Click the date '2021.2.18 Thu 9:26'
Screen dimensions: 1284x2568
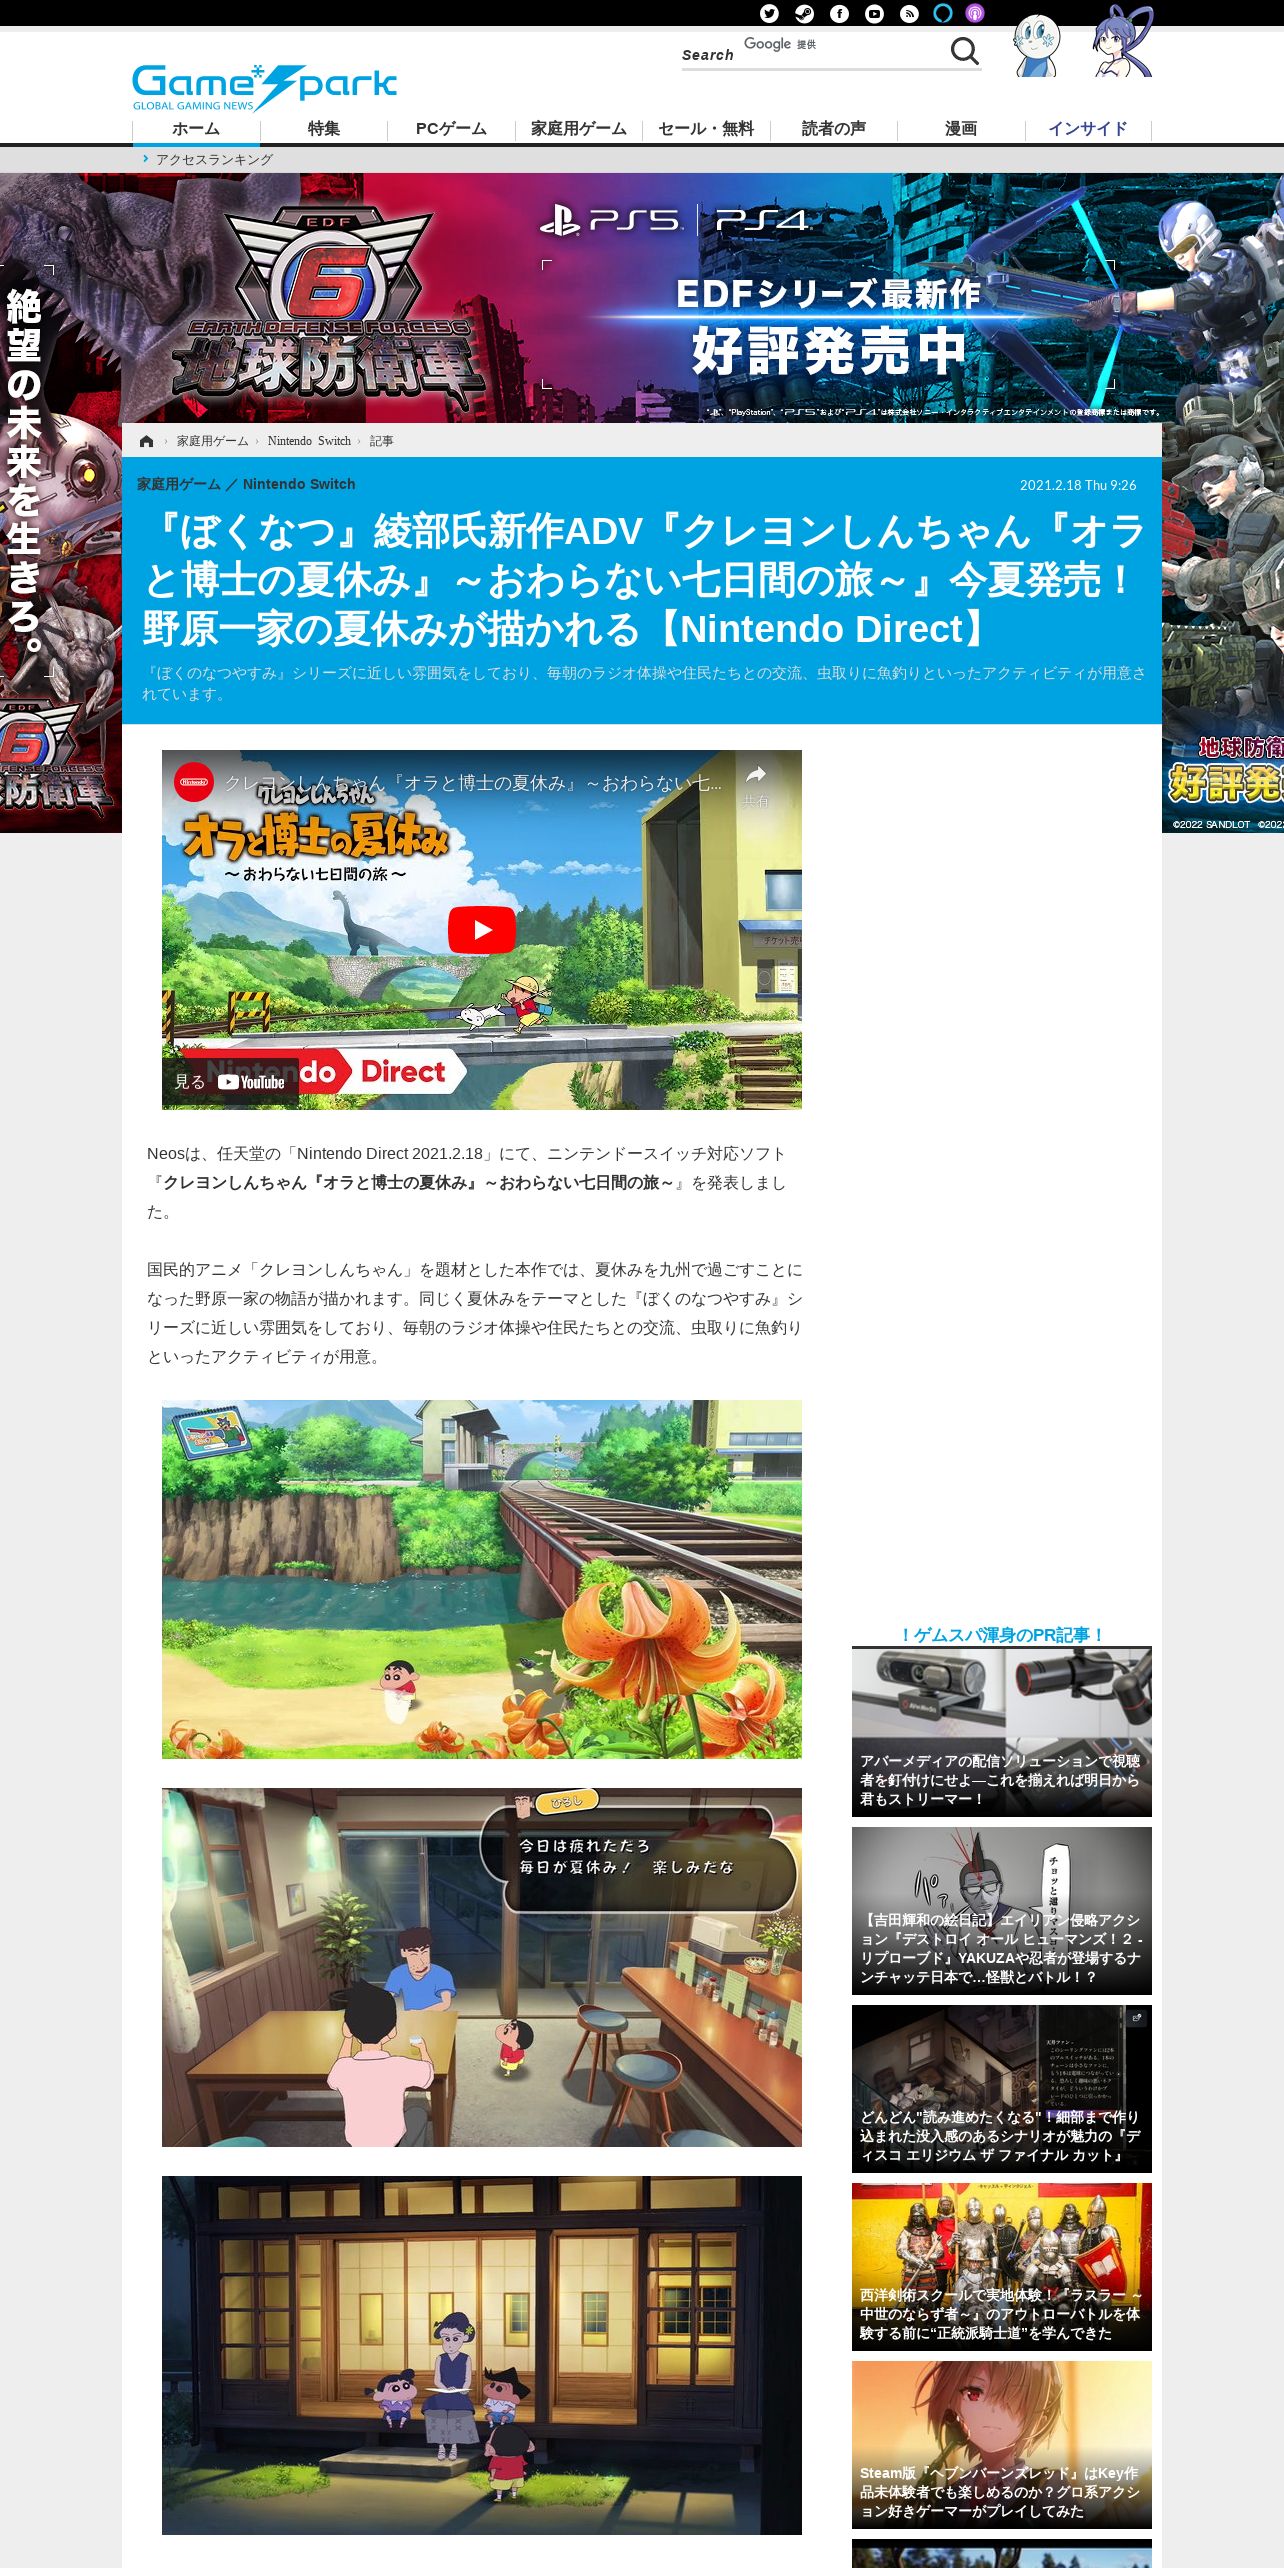[1078, 485]
